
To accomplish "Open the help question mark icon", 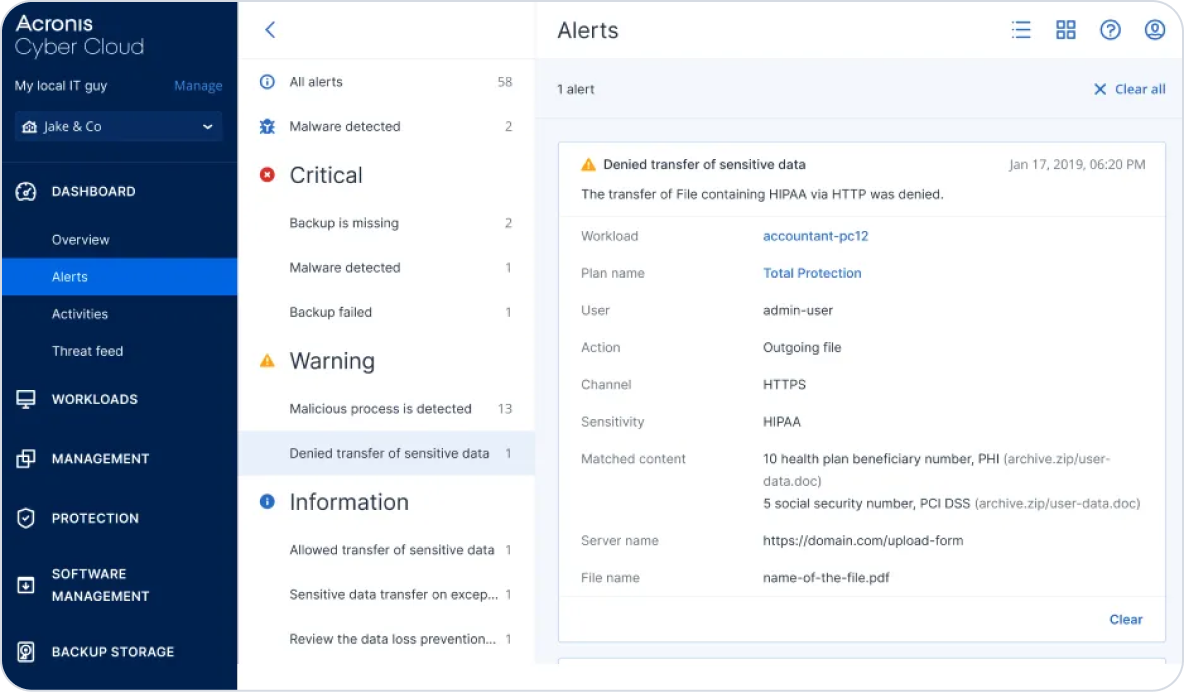I will (1110, 30).
